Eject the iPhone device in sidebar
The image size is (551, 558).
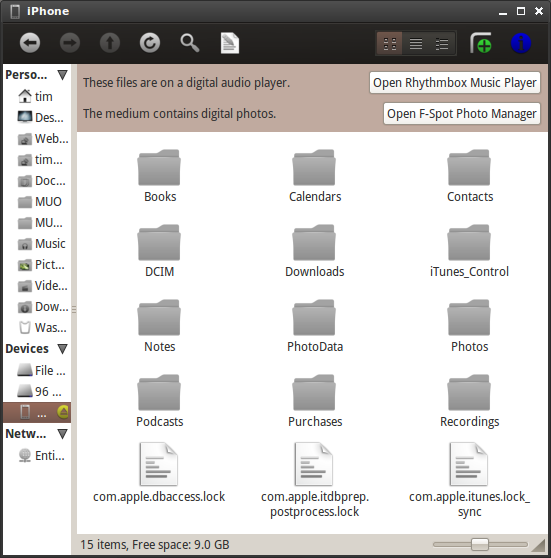click(63, 412)
